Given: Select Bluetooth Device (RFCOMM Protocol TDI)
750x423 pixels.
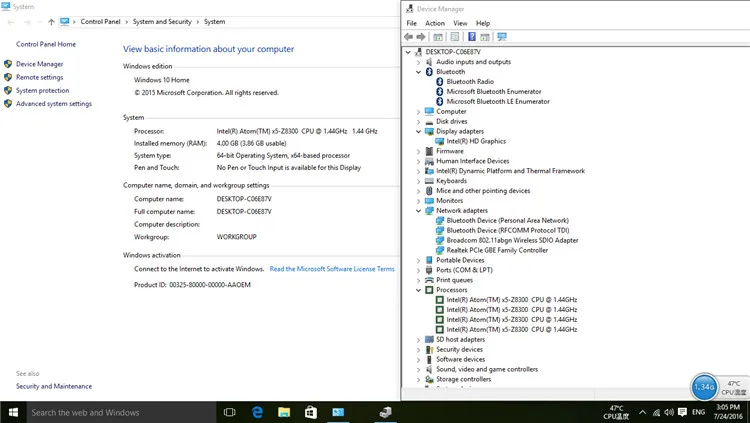Looking at the screenshot, I should coord(508,230).
